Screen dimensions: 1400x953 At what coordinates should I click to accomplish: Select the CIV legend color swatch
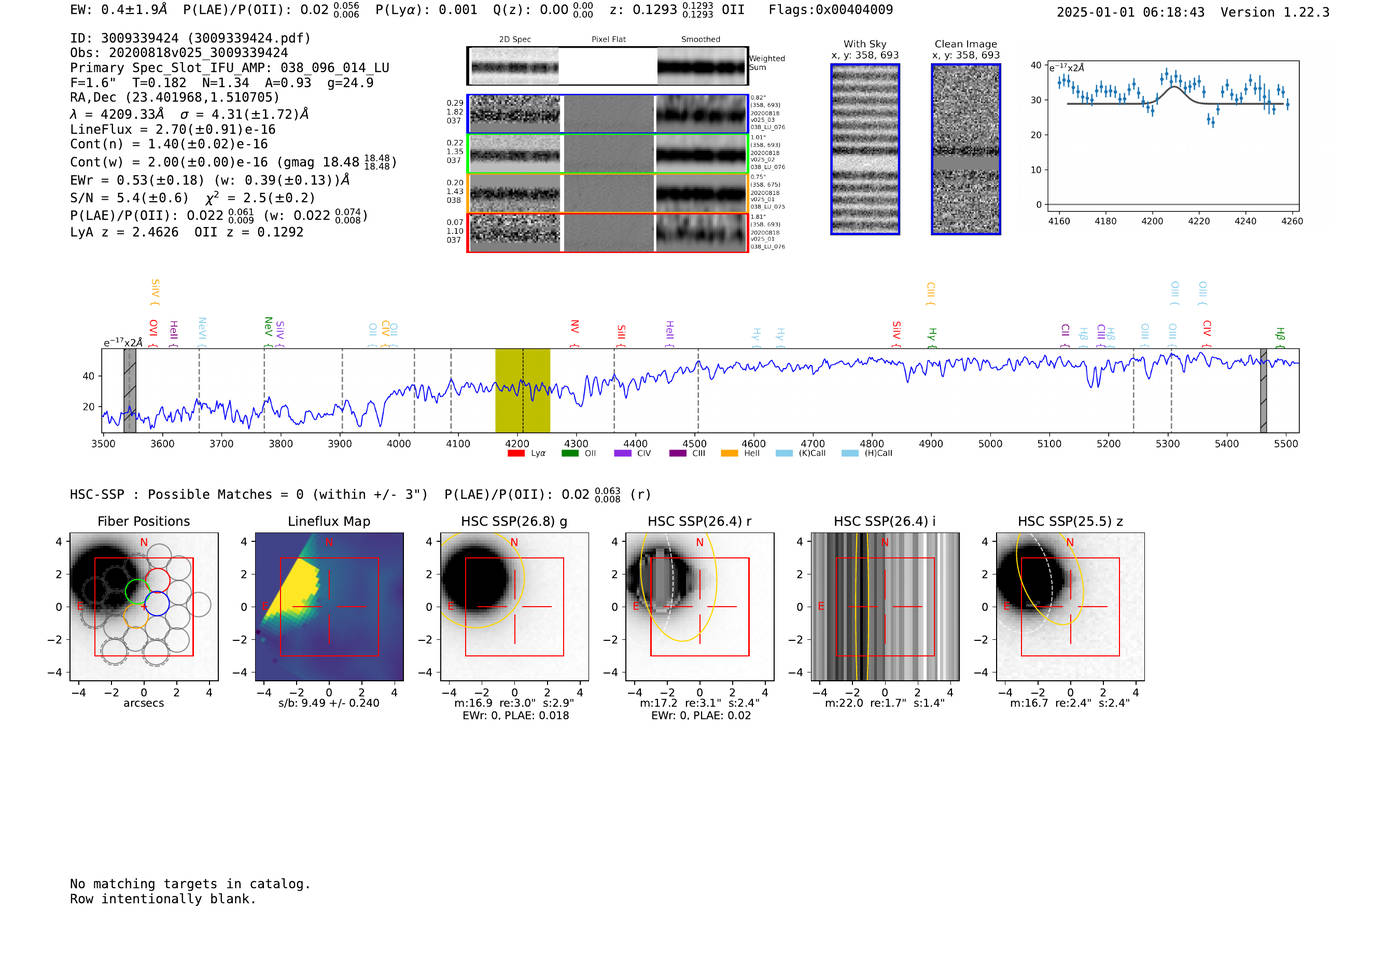point(623,454)
